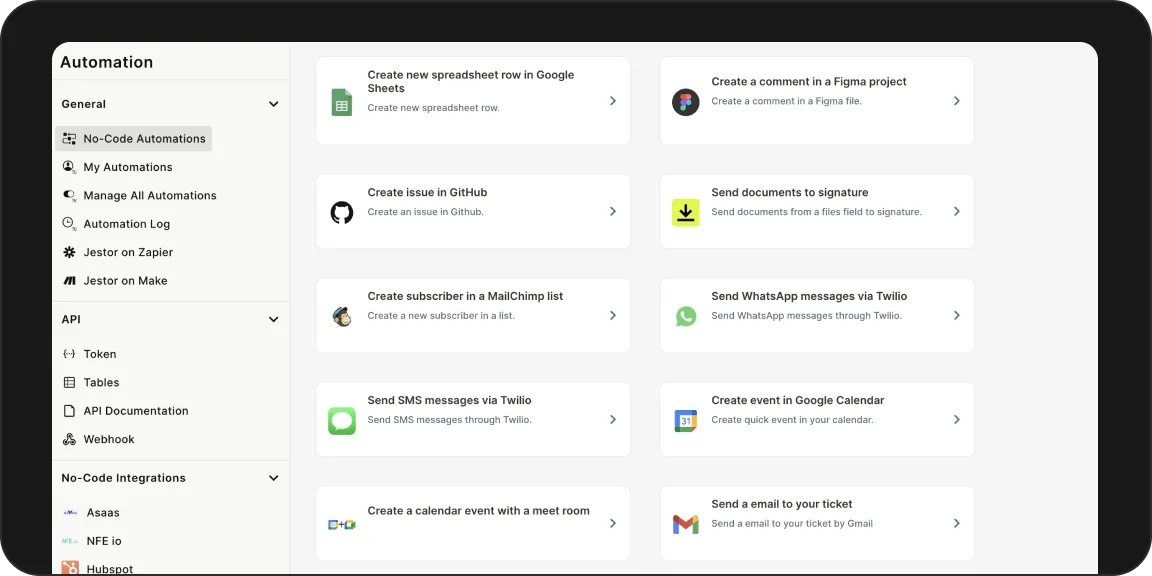Click the GitHub octocat icon
The width and height of the screenshot is (1152, 576).
(x=342, y=212)
